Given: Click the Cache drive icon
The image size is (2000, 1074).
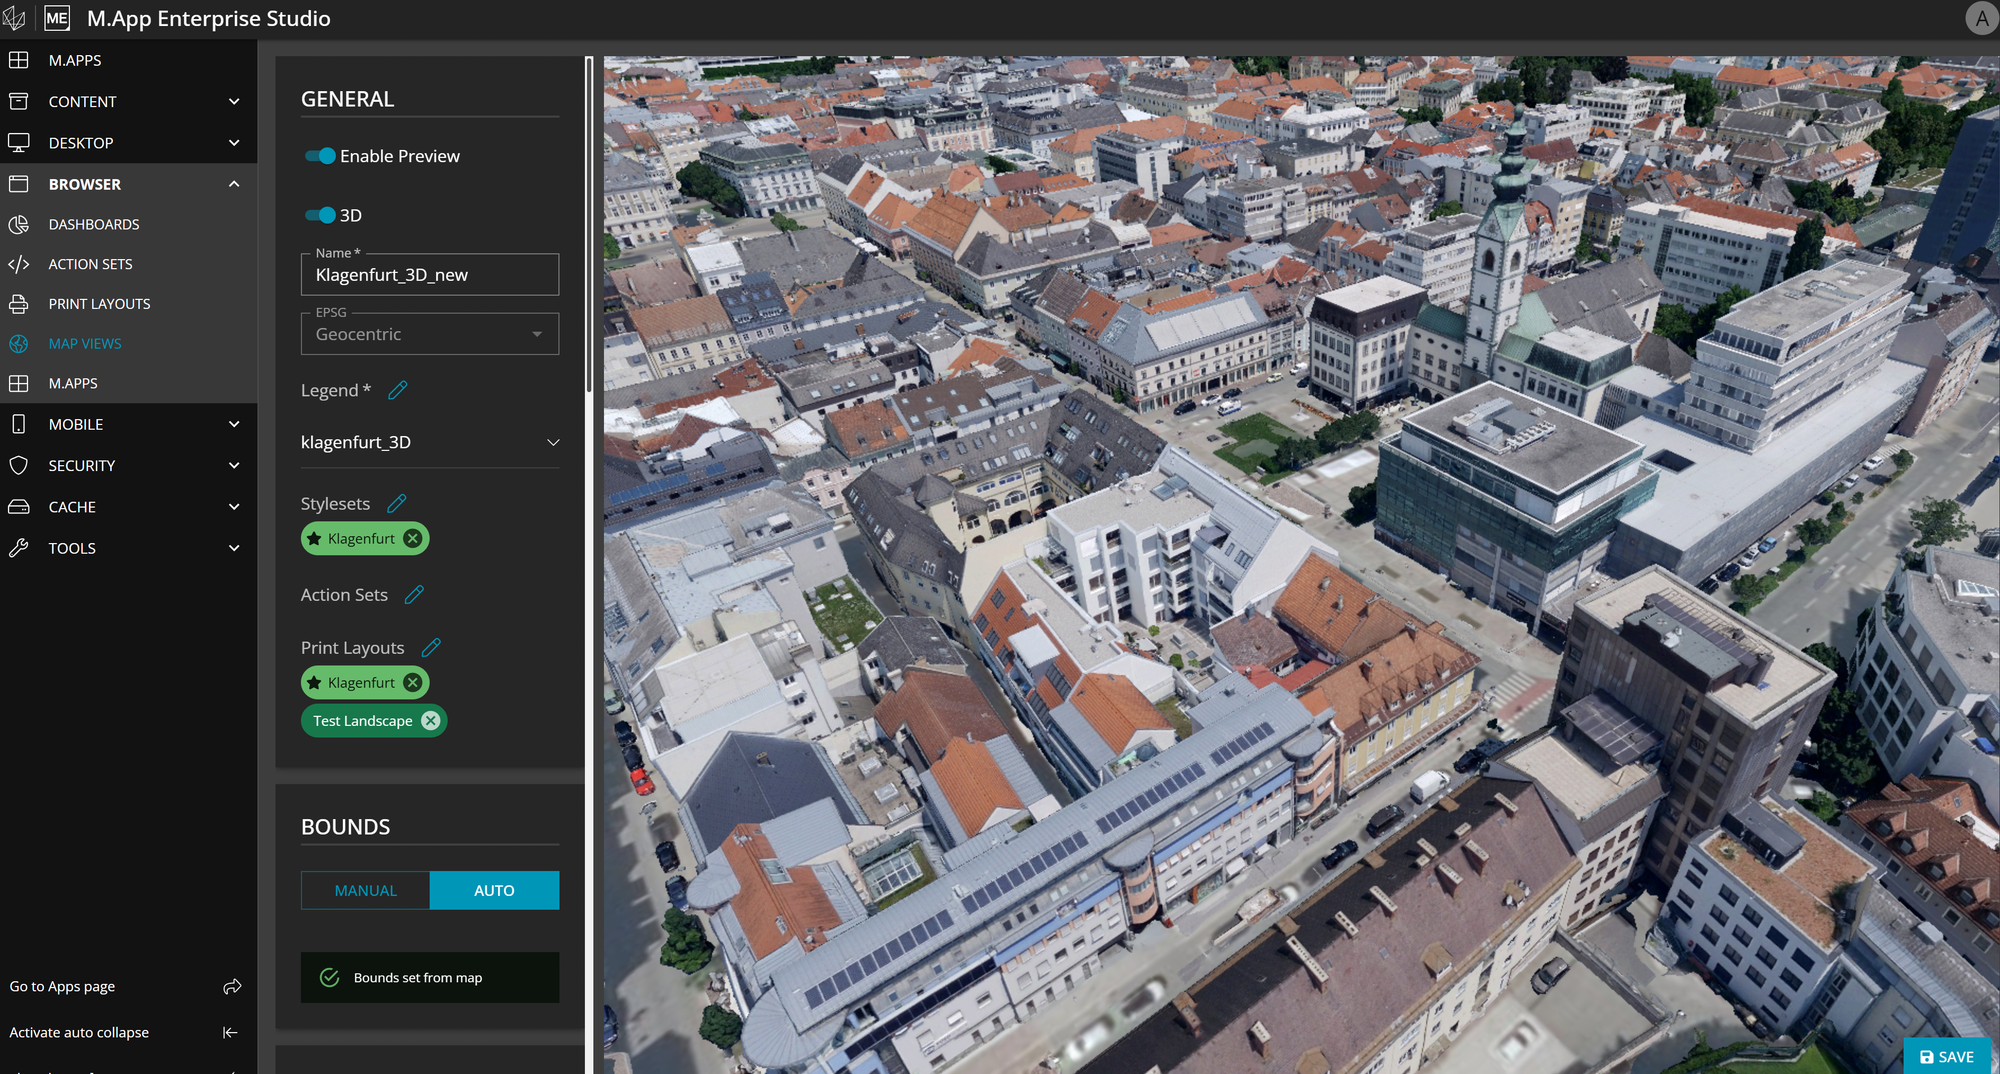Looking at the screenshot, I should click(18, 507).
